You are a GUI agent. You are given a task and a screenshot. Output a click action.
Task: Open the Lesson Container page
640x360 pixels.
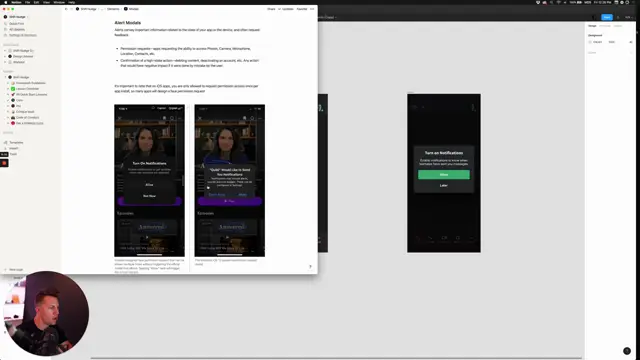tap(27, 89)
